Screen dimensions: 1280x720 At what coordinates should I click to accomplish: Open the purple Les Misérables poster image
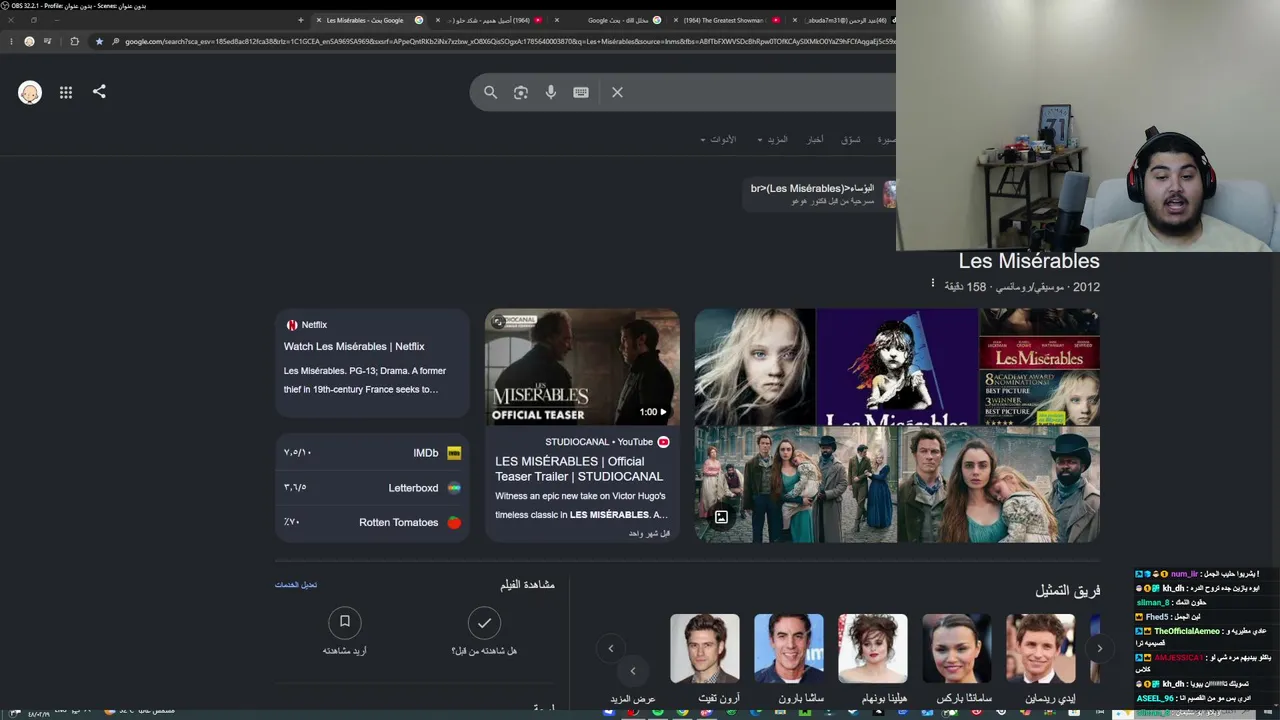[x=898, y=367]
